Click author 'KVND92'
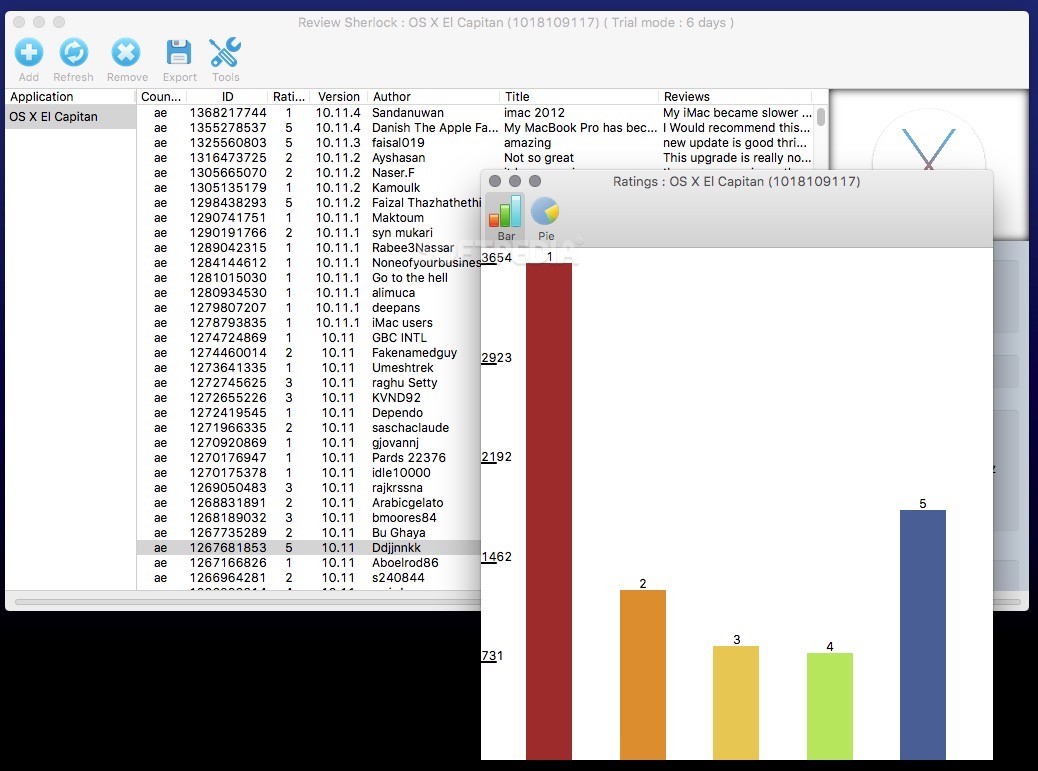Screen dimensions: 1038x771 click(x=396, y=398)
